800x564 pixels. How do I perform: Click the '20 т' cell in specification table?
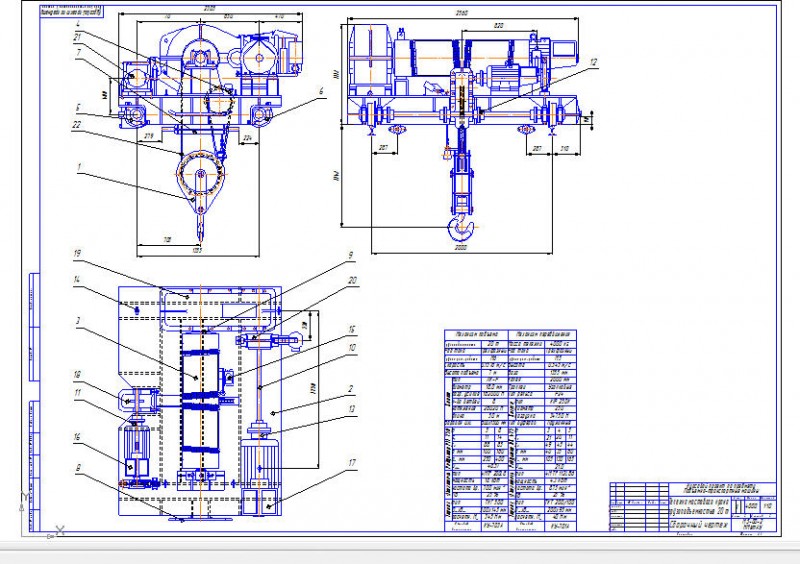pos(494,344)
